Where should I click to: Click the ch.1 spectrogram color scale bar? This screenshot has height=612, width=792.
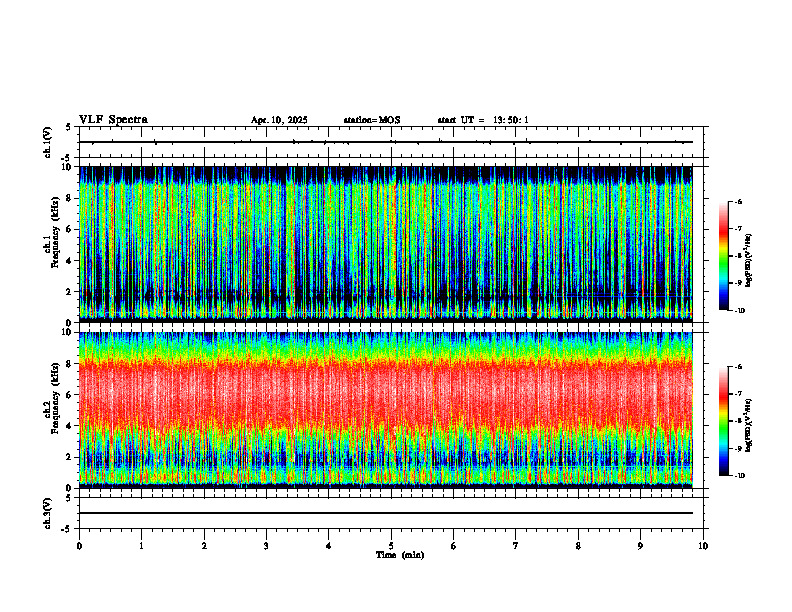pyautogui.click(x=723, y=256)
